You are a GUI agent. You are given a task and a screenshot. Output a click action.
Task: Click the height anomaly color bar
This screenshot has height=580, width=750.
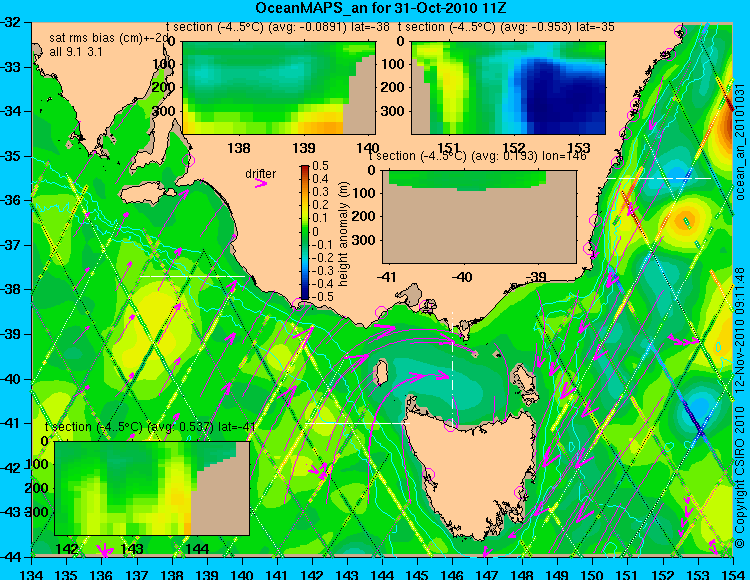pos(305,232)
